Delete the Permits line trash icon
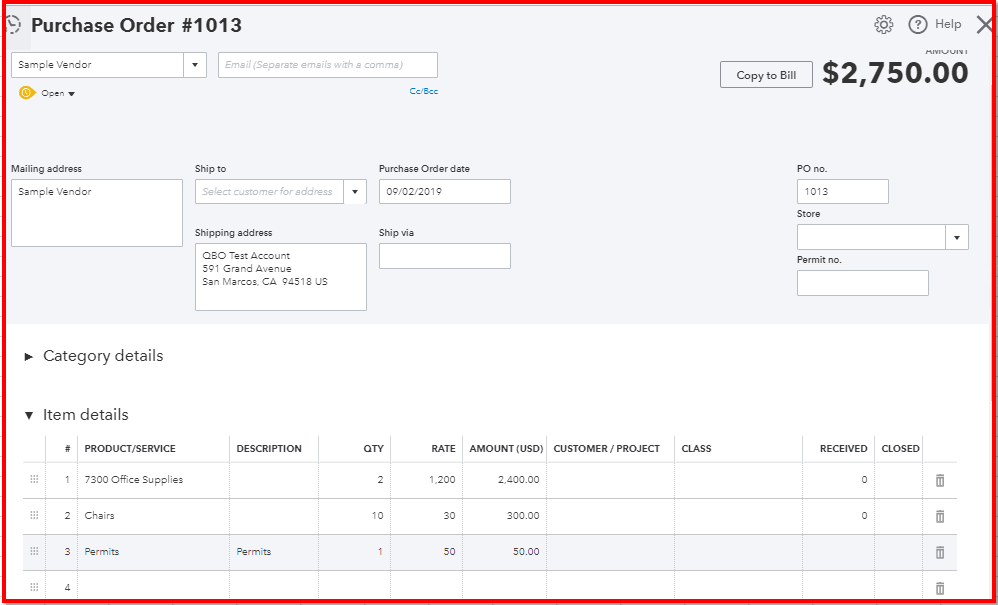This screenshot has width=998, height=605. pos(940,552)
